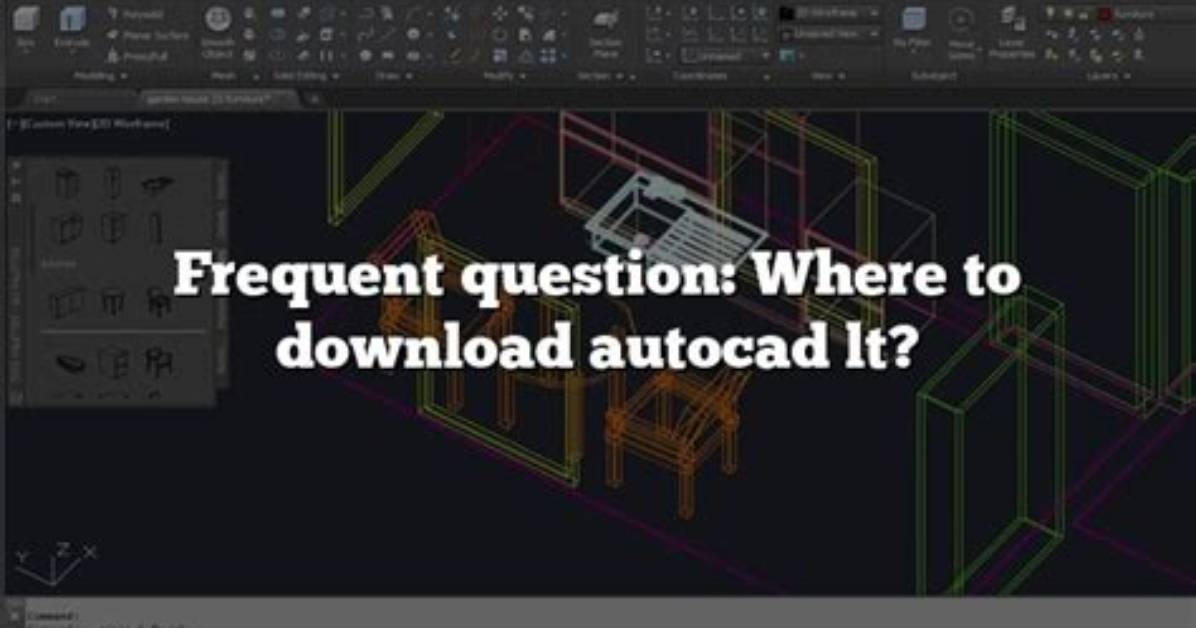Image resolution: width=1196 pixels, height=628 pixels.
Task: Expand the Modeling panel title
Action: click(100, 76)
